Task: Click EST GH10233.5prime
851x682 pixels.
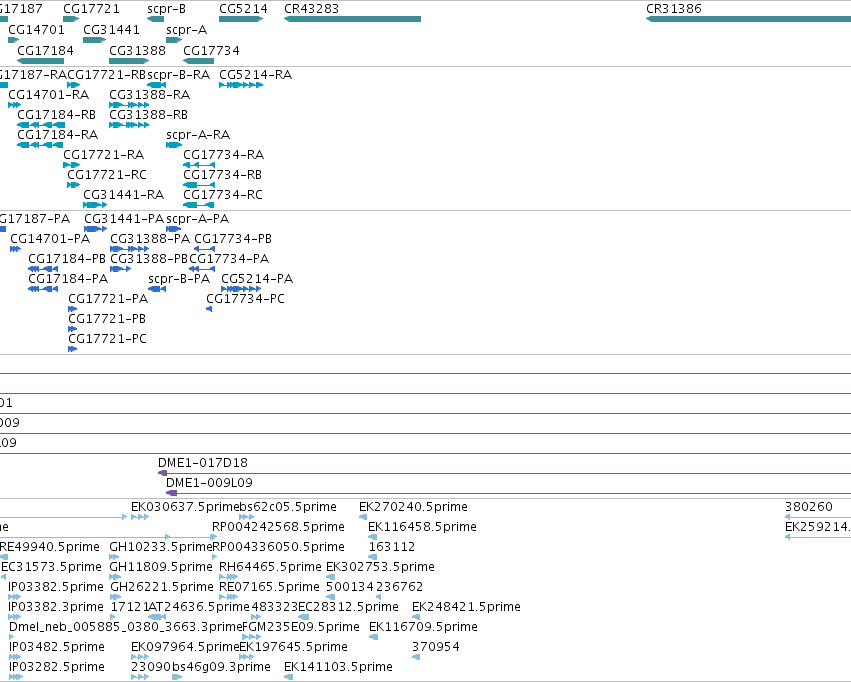Action: point(161,547)
